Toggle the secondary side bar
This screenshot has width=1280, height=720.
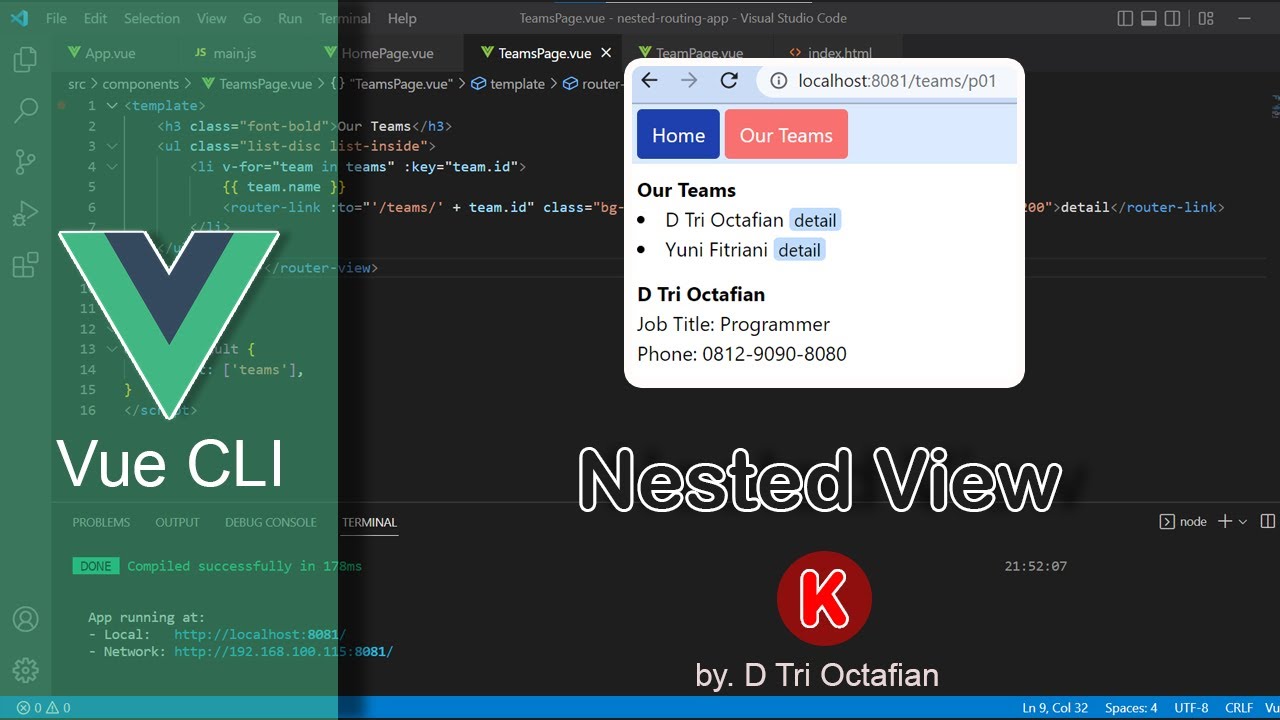(x=1173, y=18)
